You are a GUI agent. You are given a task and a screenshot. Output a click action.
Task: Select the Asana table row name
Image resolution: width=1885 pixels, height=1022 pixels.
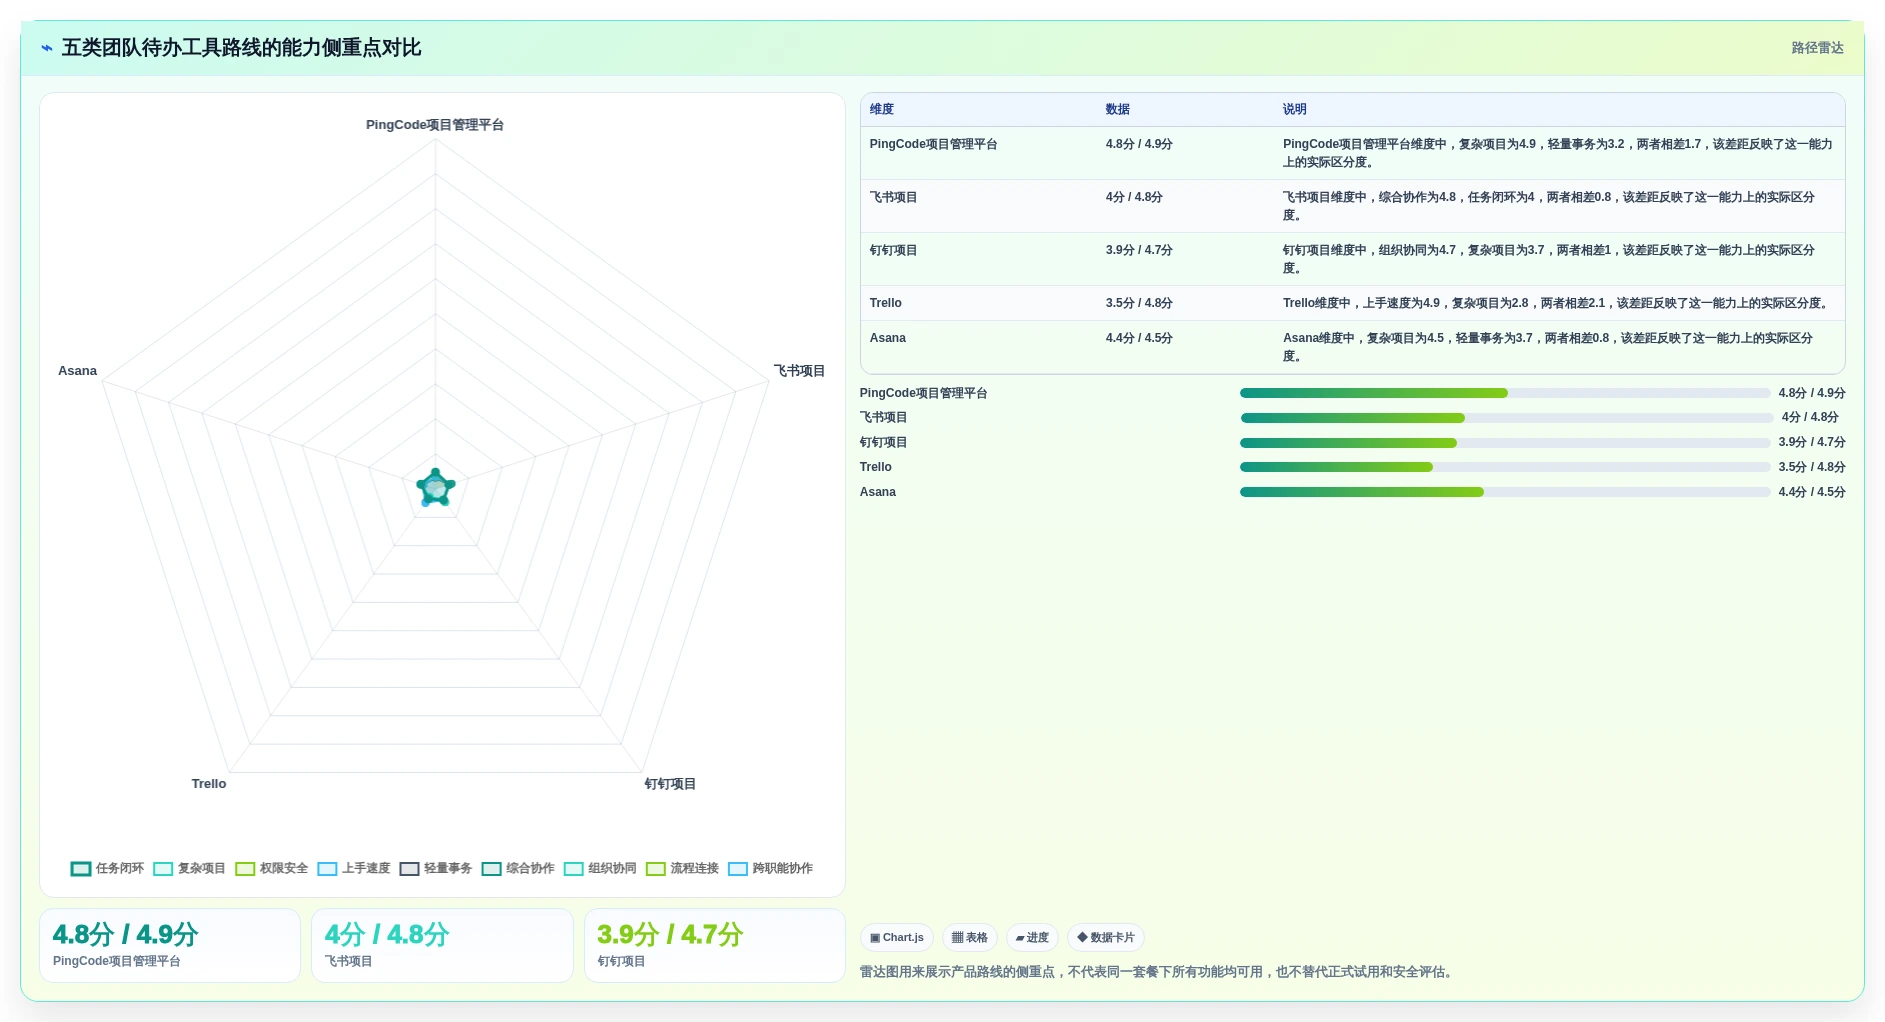click(887, 338)
